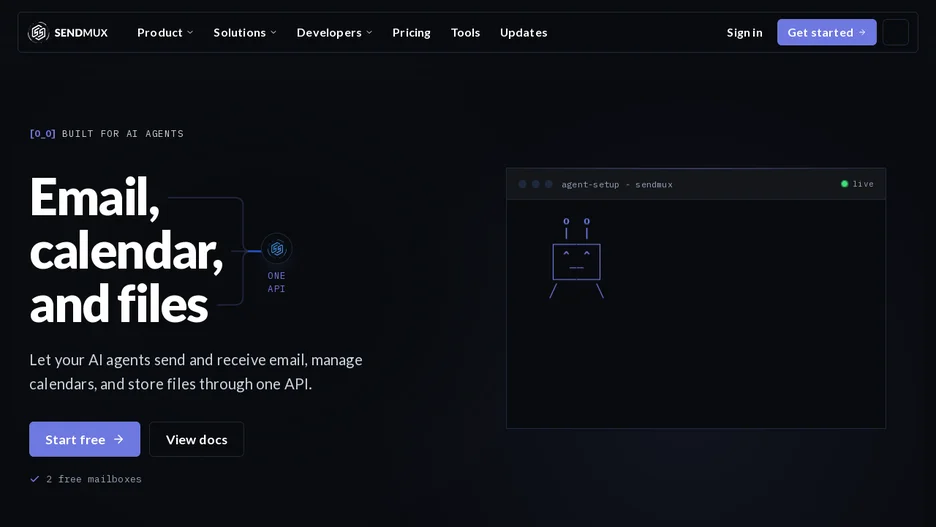The height and width of the screenshot is (527, 936).
Task: Click the green live status indicator
Action: point(844,184)
